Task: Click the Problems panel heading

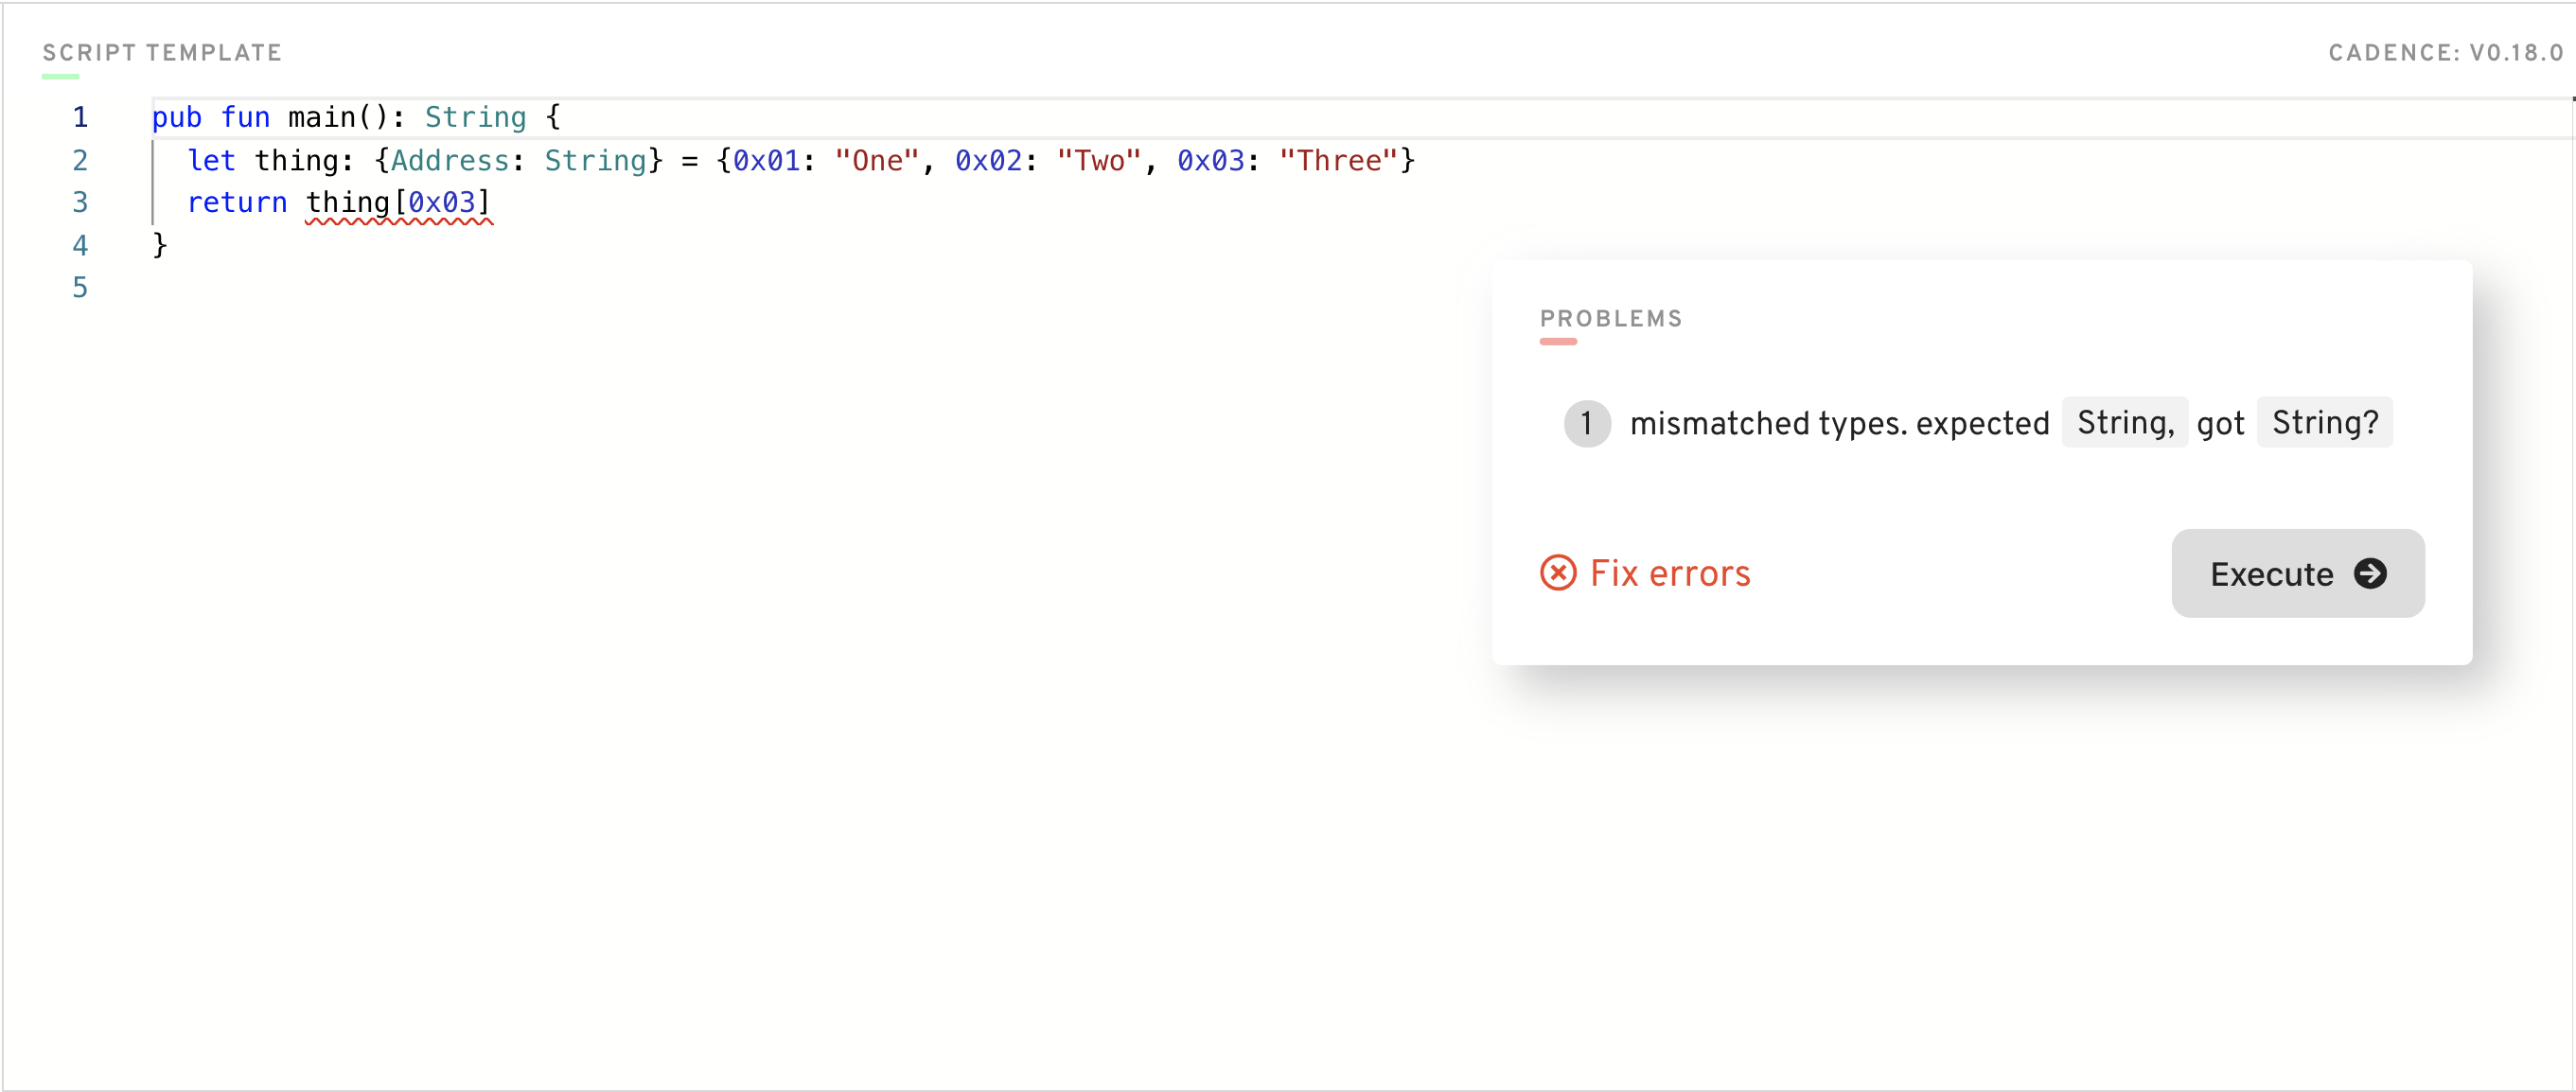Action: coord(1610,319)
